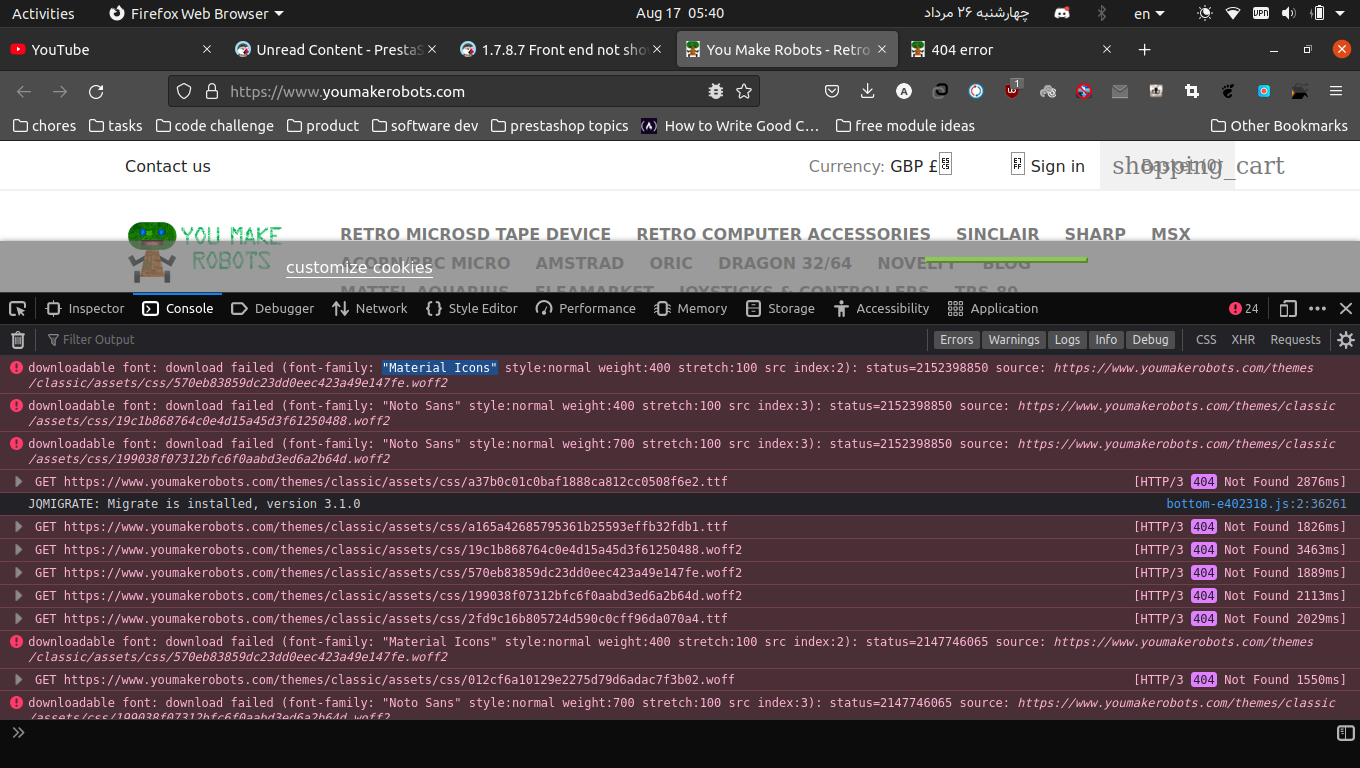The height and width of the screenshot is (768, 1360).
Task: Switch to multi-line editor mode icon
Action: pos(1345,734)
